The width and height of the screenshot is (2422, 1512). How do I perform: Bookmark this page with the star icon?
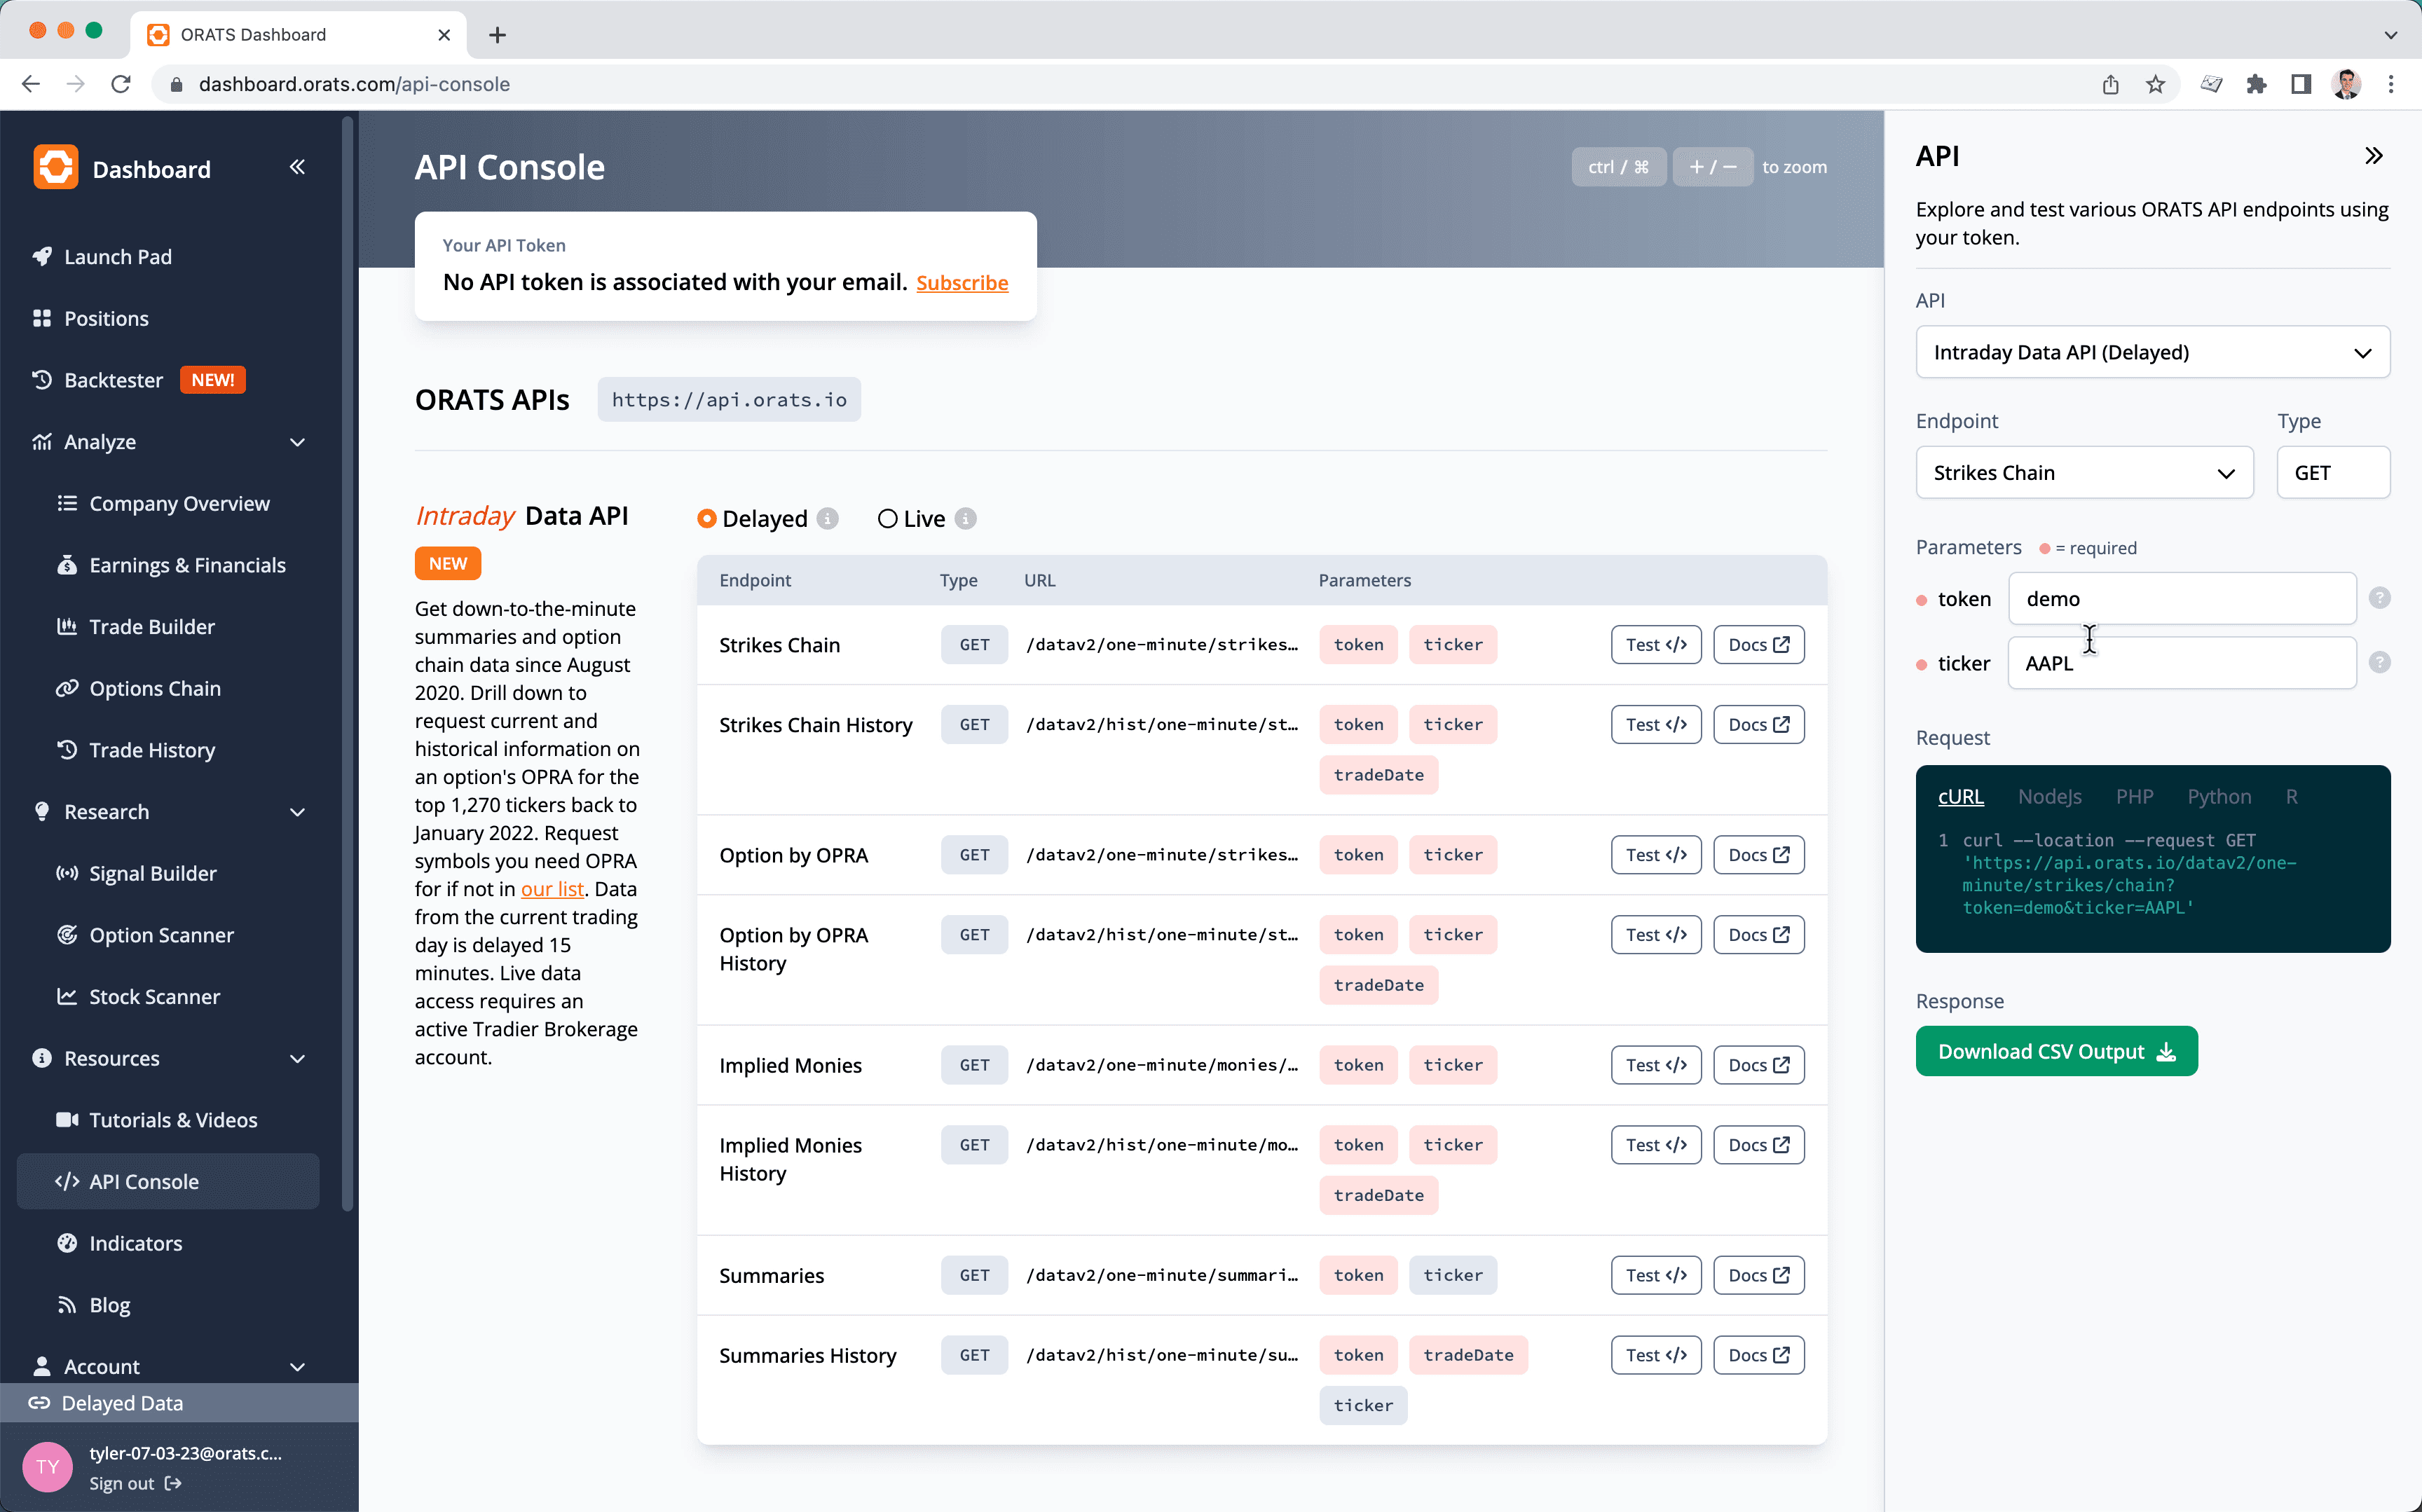click(x=2155, y=85)
